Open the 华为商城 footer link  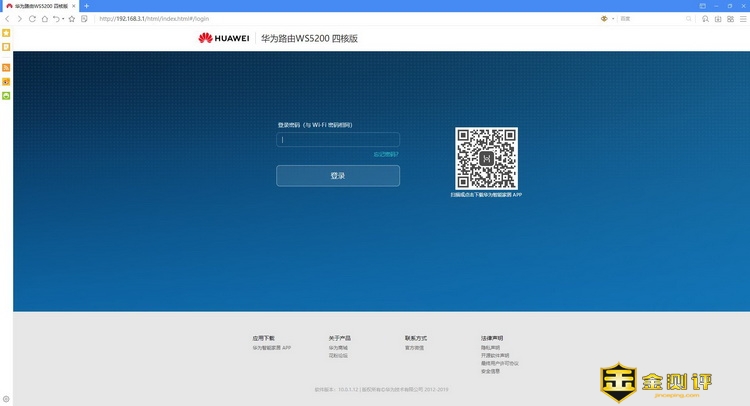point(339,347)
